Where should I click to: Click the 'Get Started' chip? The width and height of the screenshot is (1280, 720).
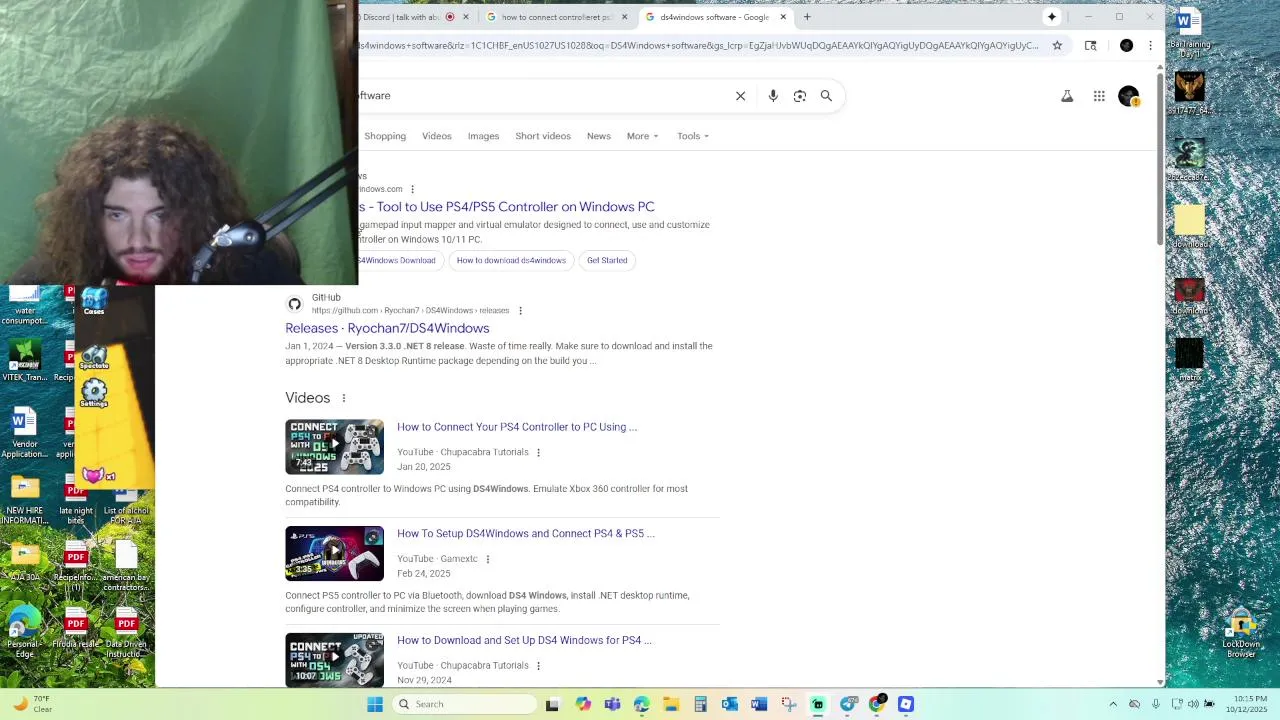pyautogui.click(x=607, y=260)
